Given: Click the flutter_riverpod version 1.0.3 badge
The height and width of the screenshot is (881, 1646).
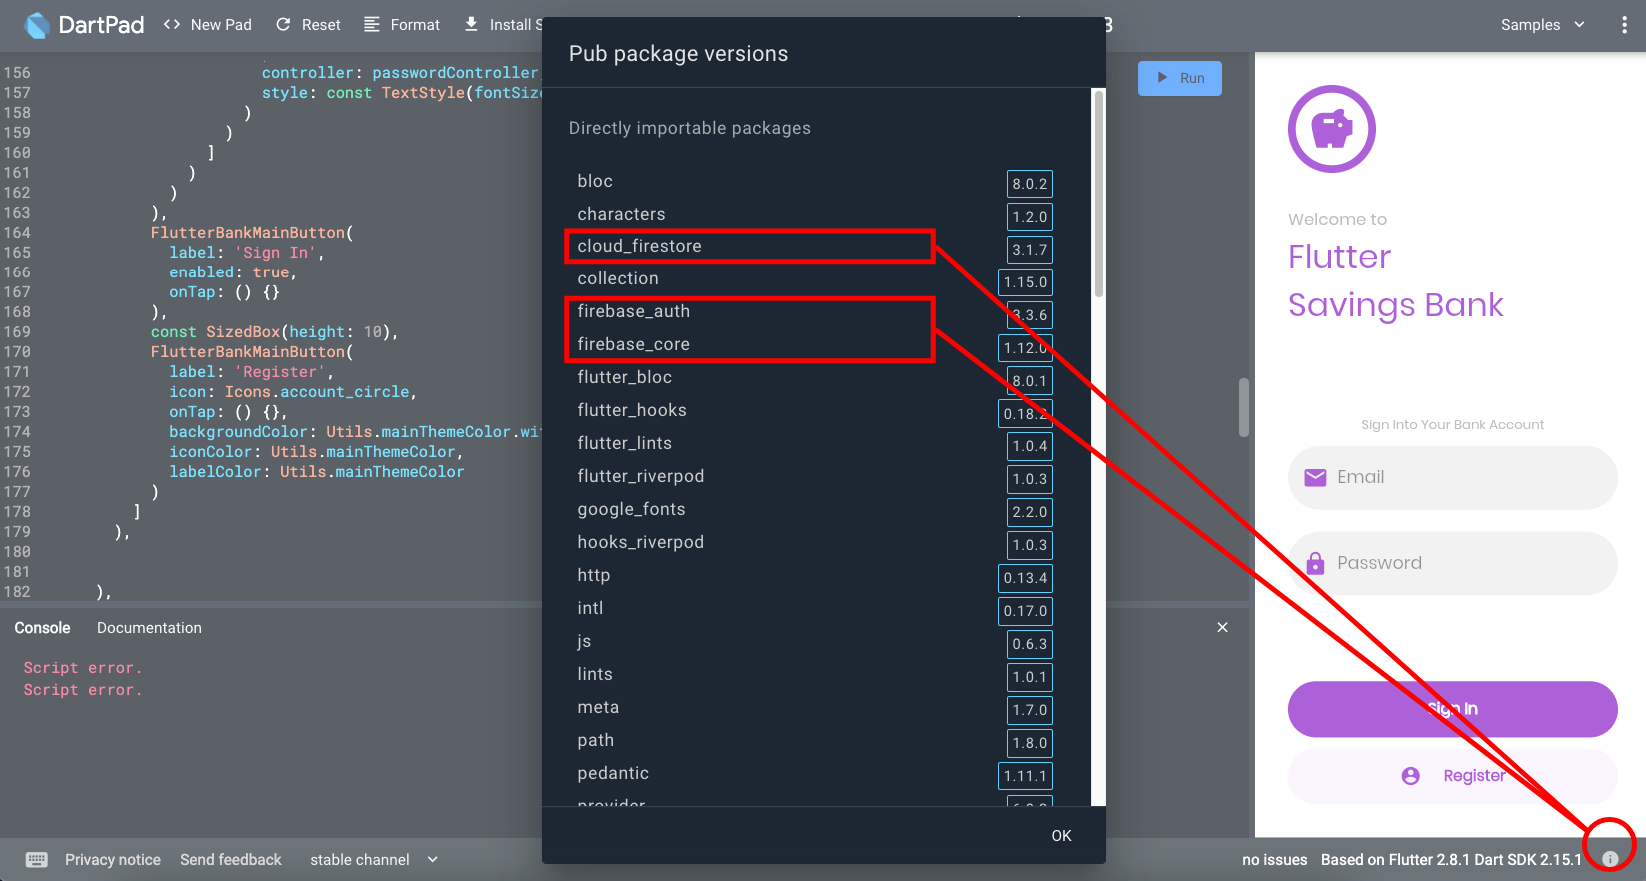Looking at the screenshot, I should pos(1029,479).
